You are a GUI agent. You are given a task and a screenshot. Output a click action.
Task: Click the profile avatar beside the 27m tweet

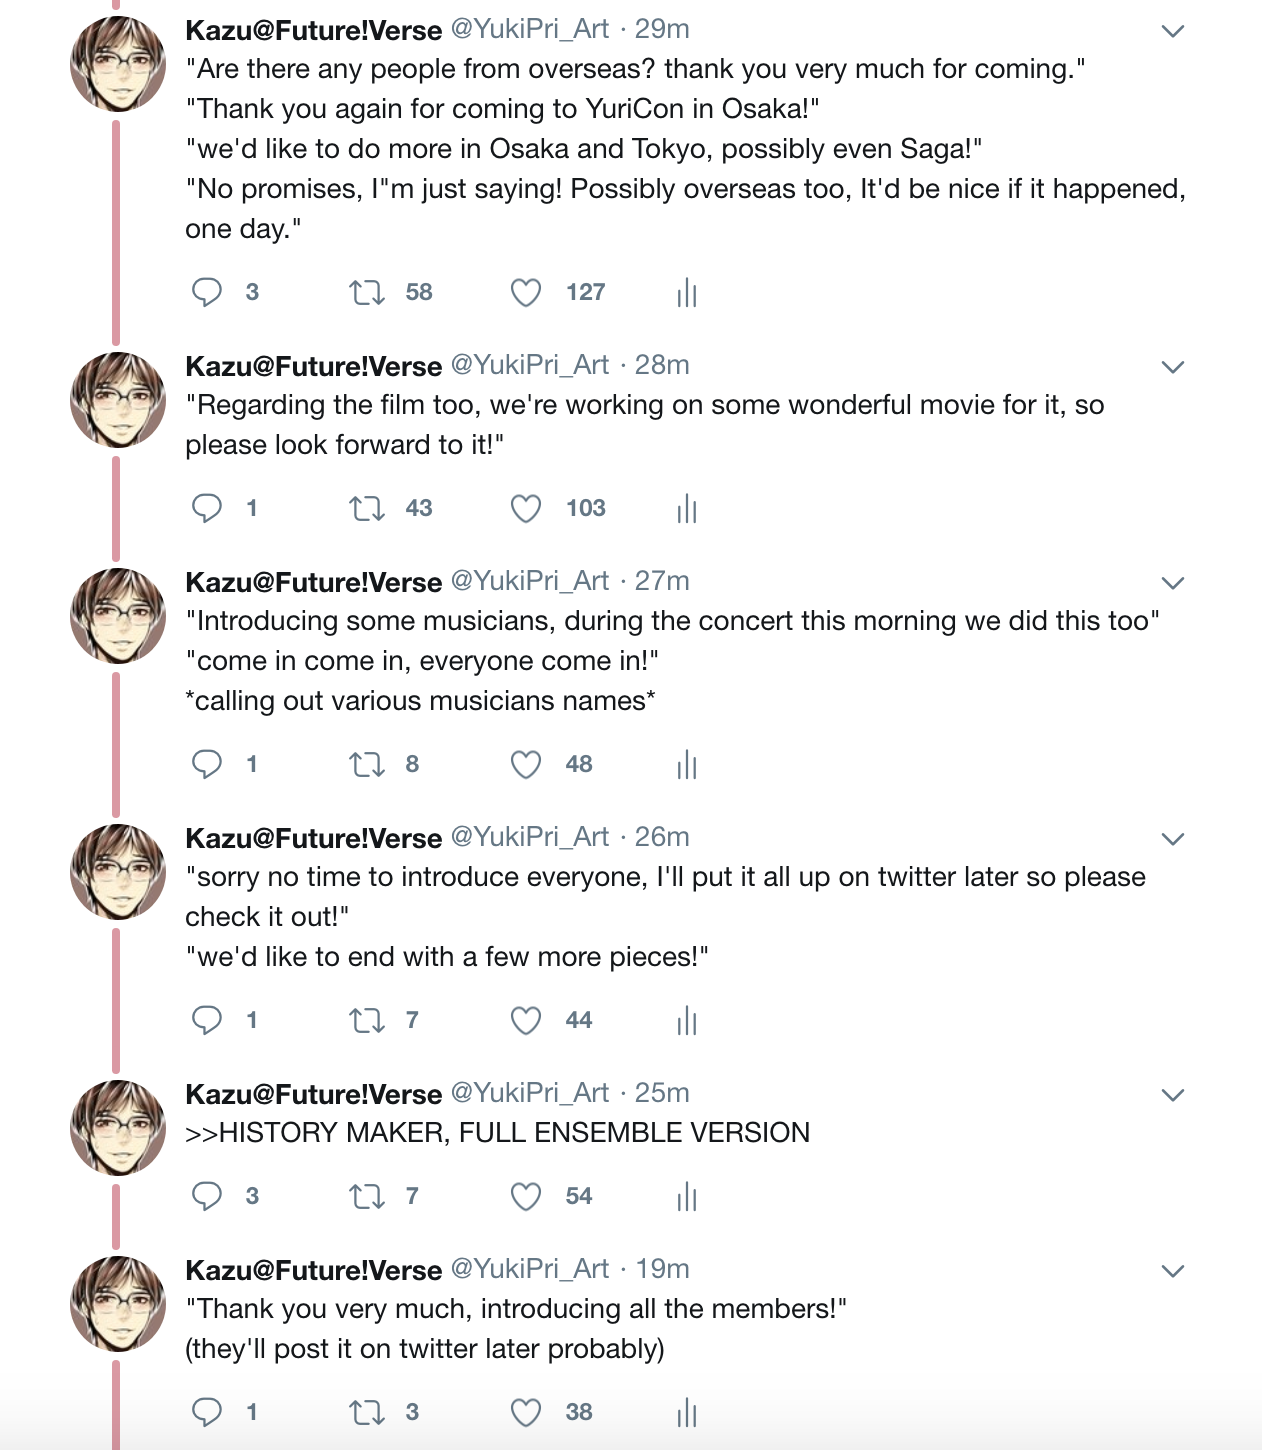[118, 616]
